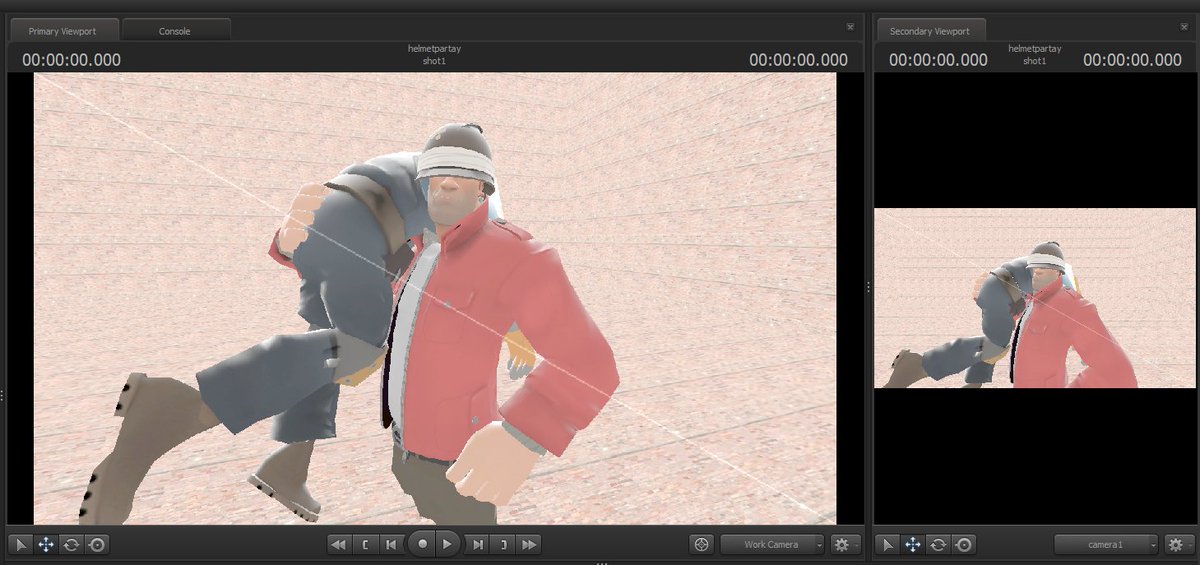Image resolution: width=1200 pixels, height=565 pixels.
Task: Select the Secondary Viewport tab
Action: (x=930, y=31)
